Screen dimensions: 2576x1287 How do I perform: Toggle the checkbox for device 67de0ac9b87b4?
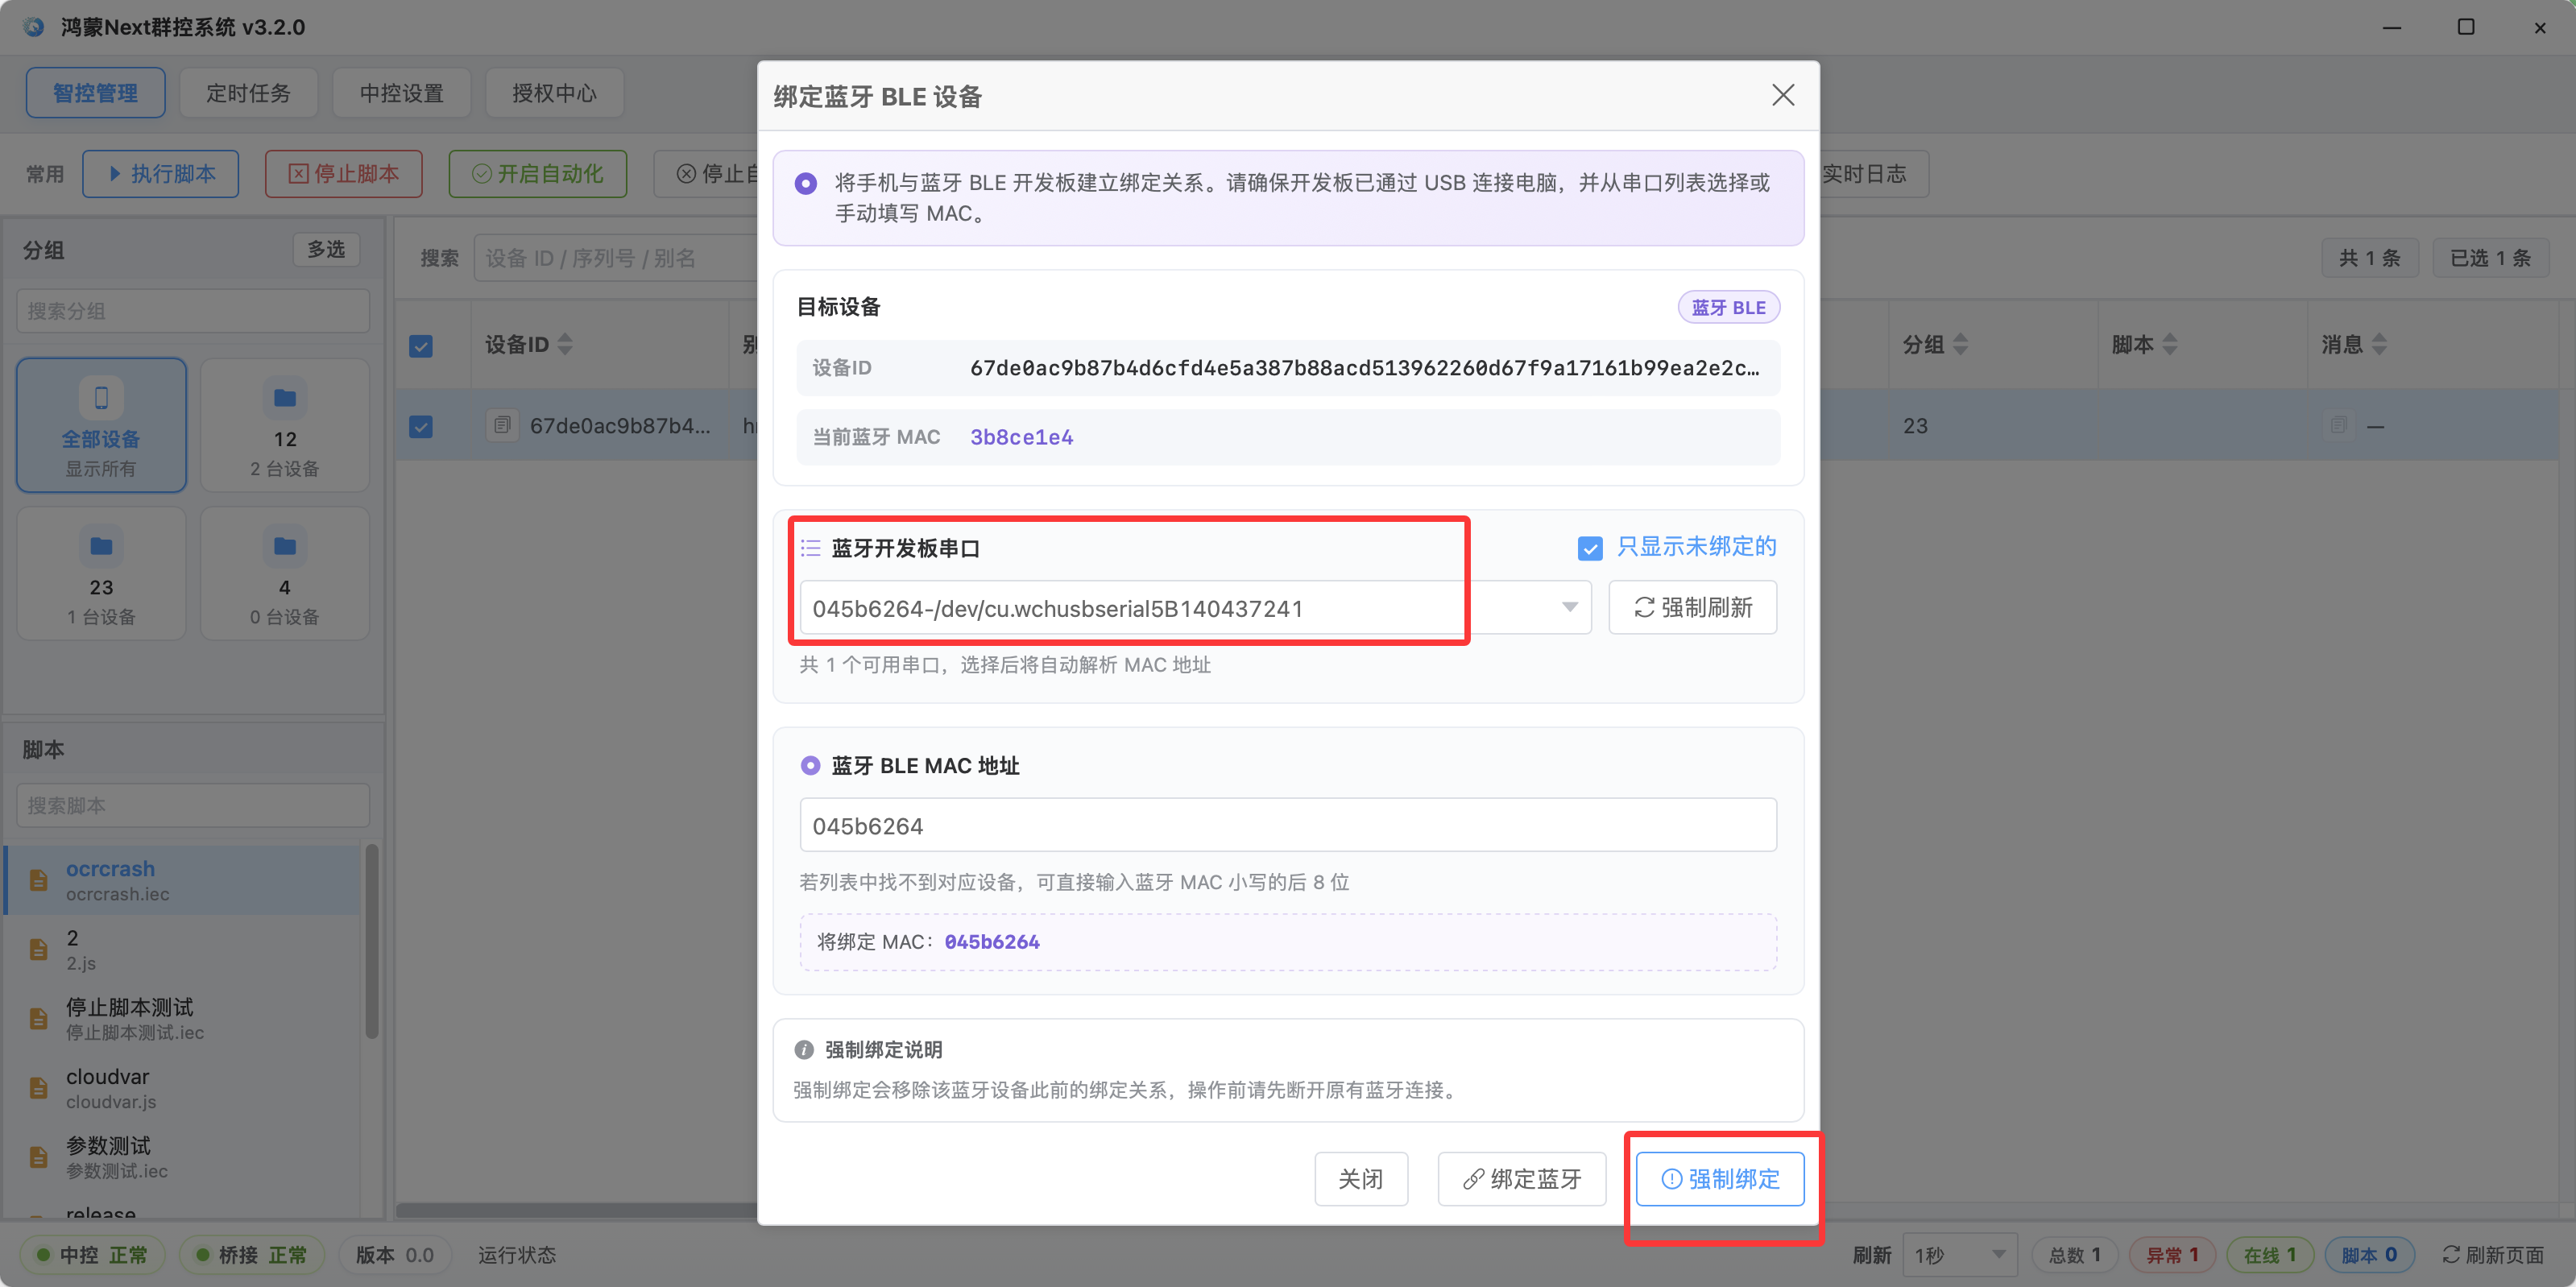421,427
